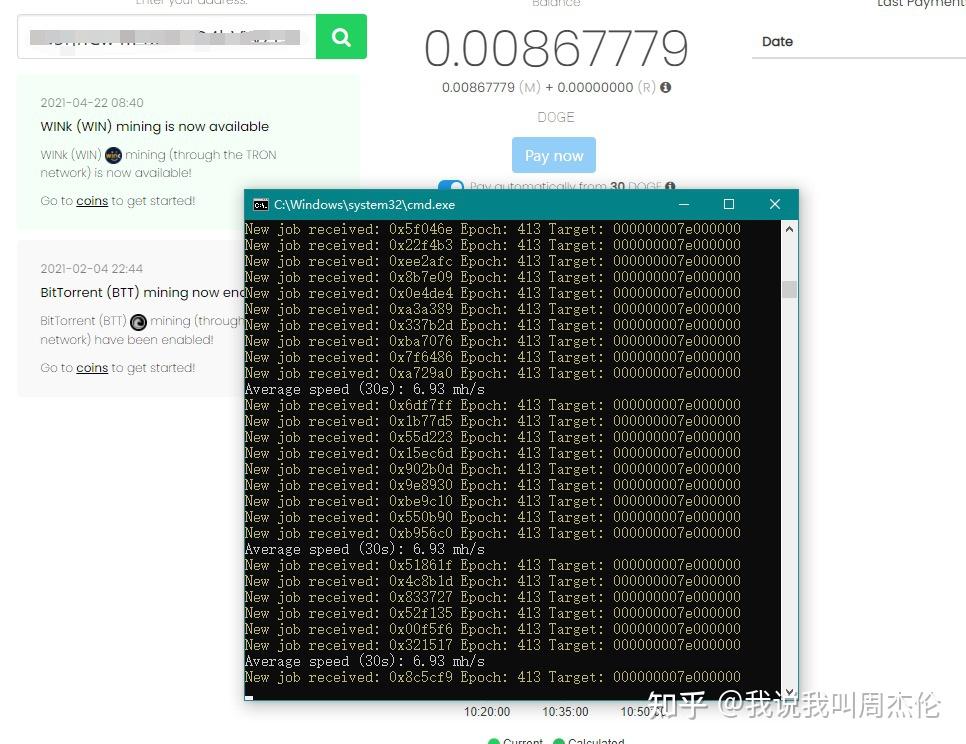Viewport: 966px width, 744px height.
Task: Click the console line with job 0x51861f
Action: (x=492, y=565)
